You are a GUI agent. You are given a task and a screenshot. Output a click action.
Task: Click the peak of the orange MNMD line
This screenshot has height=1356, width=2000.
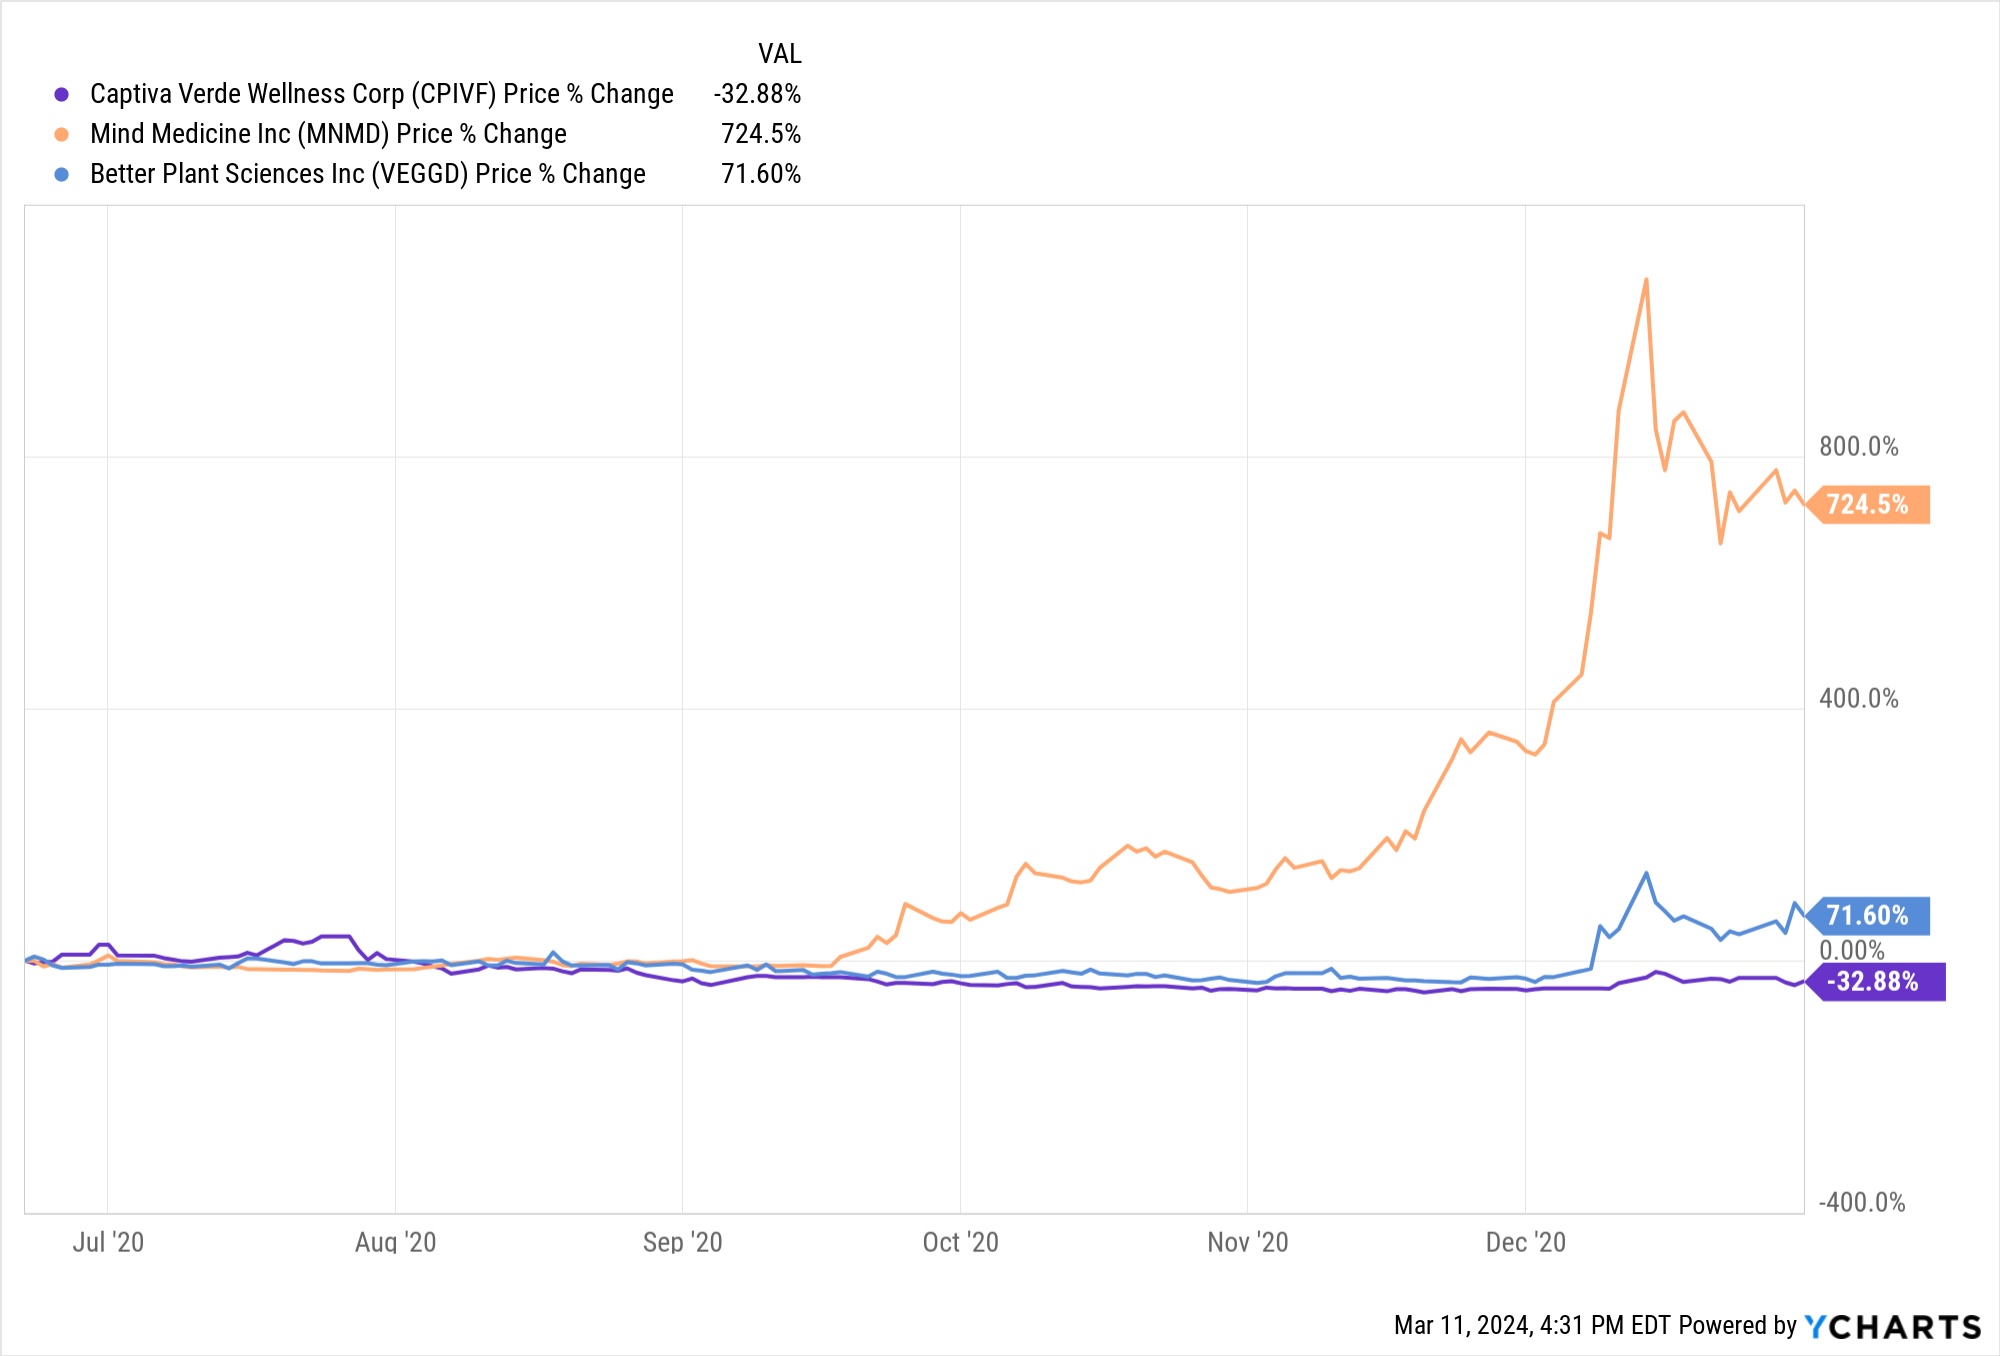1646,280
